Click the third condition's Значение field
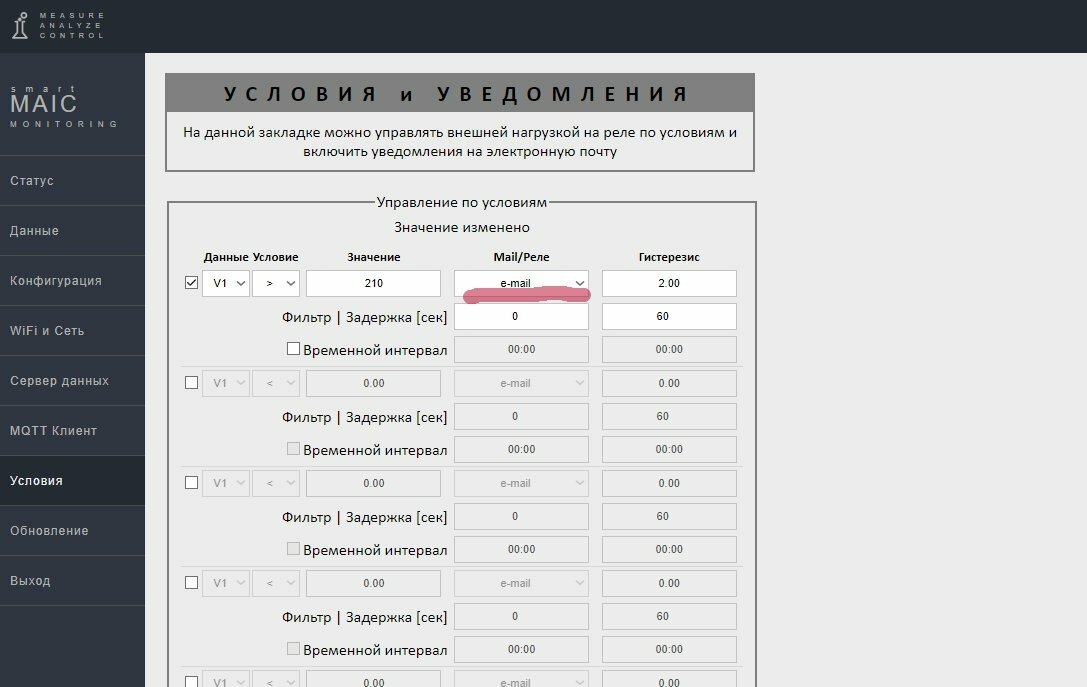This screenshot has height=687, width=1087. pyautogui.click(x=374, y=482)
